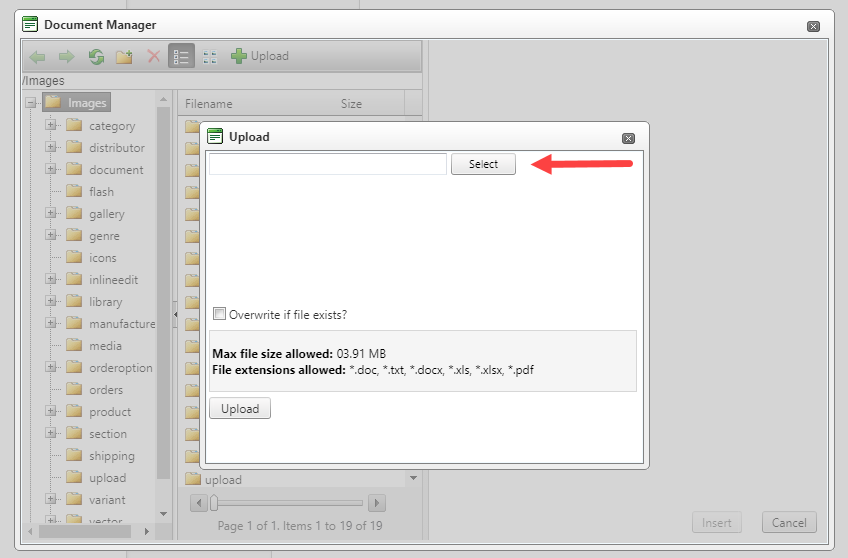Viewport: 848px width, 558px height.
Task: Create a new folder from the toolbar
Action: pyautogui.click(x=124, y=56)
